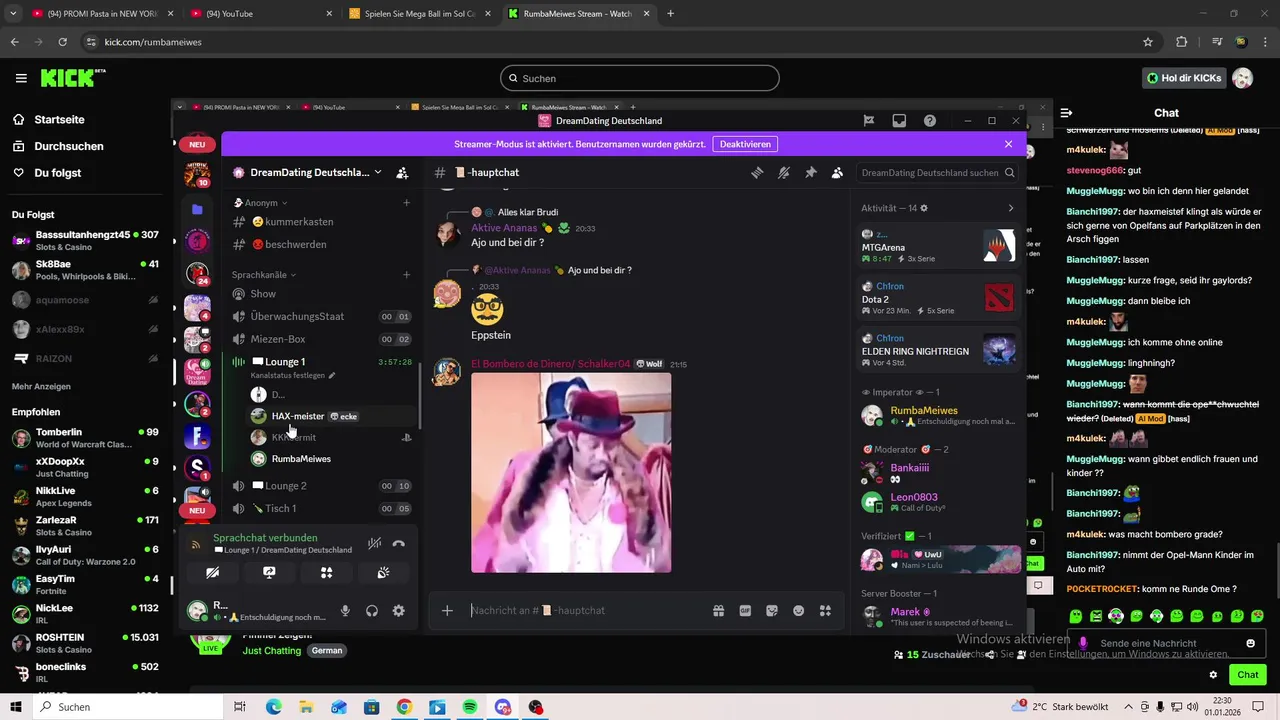Image resolution: width=1280 pixels, height=720 pixels.
Task: Open Kick chat settings gear
Action: (1213, 675)
